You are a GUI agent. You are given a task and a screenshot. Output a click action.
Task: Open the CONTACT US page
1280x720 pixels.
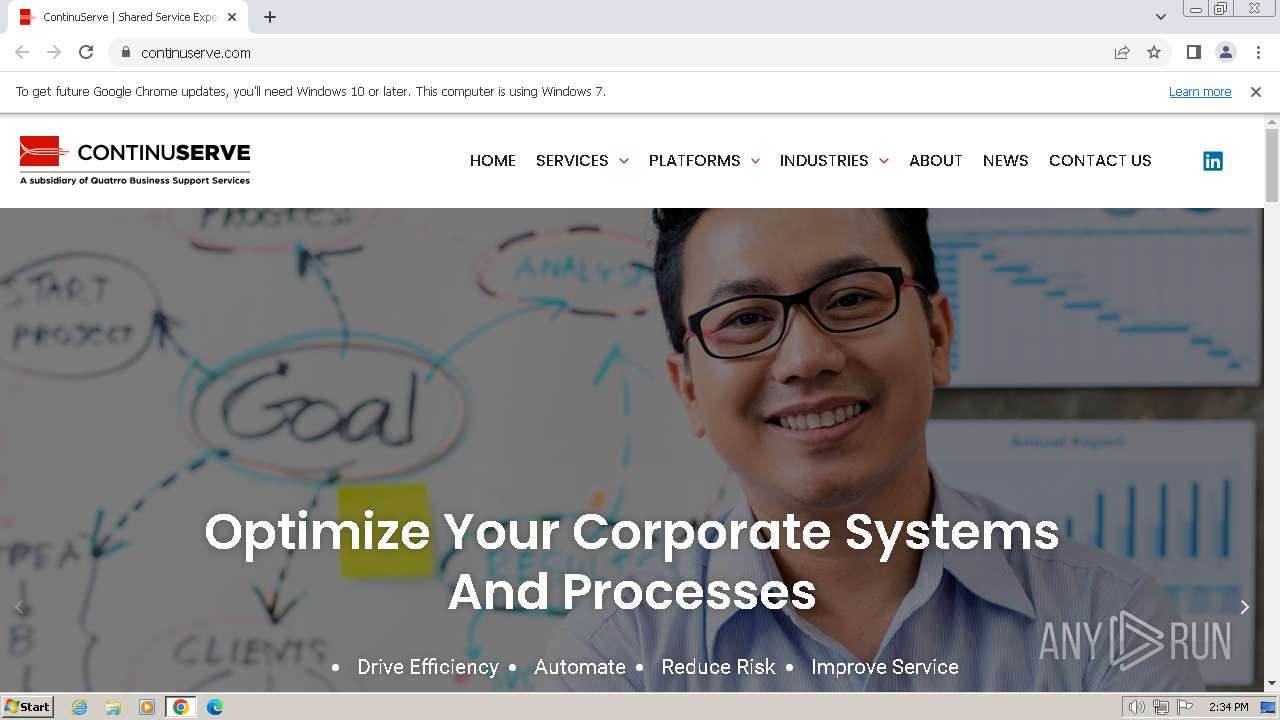[x=1100, y=161]
